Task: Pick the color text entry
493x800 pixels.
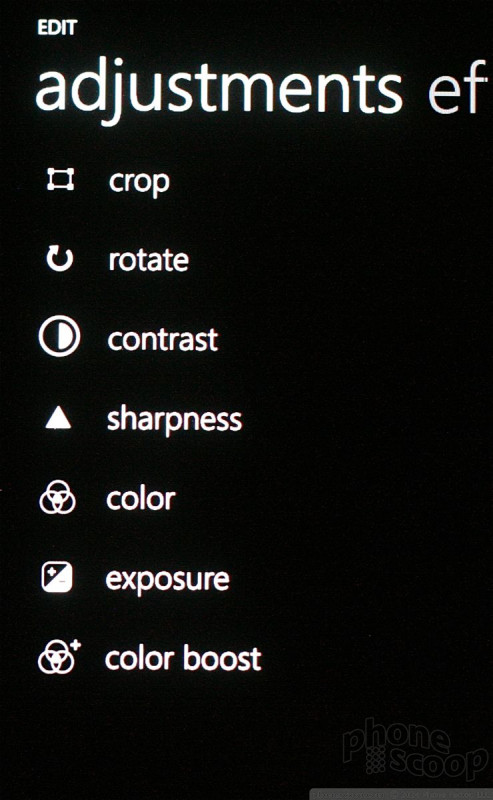Action: 141,498
